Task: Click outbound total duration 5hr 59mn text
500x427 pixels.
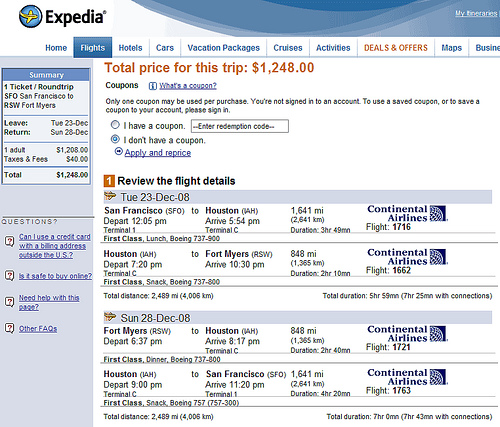Action: click(x=407, y=296)
